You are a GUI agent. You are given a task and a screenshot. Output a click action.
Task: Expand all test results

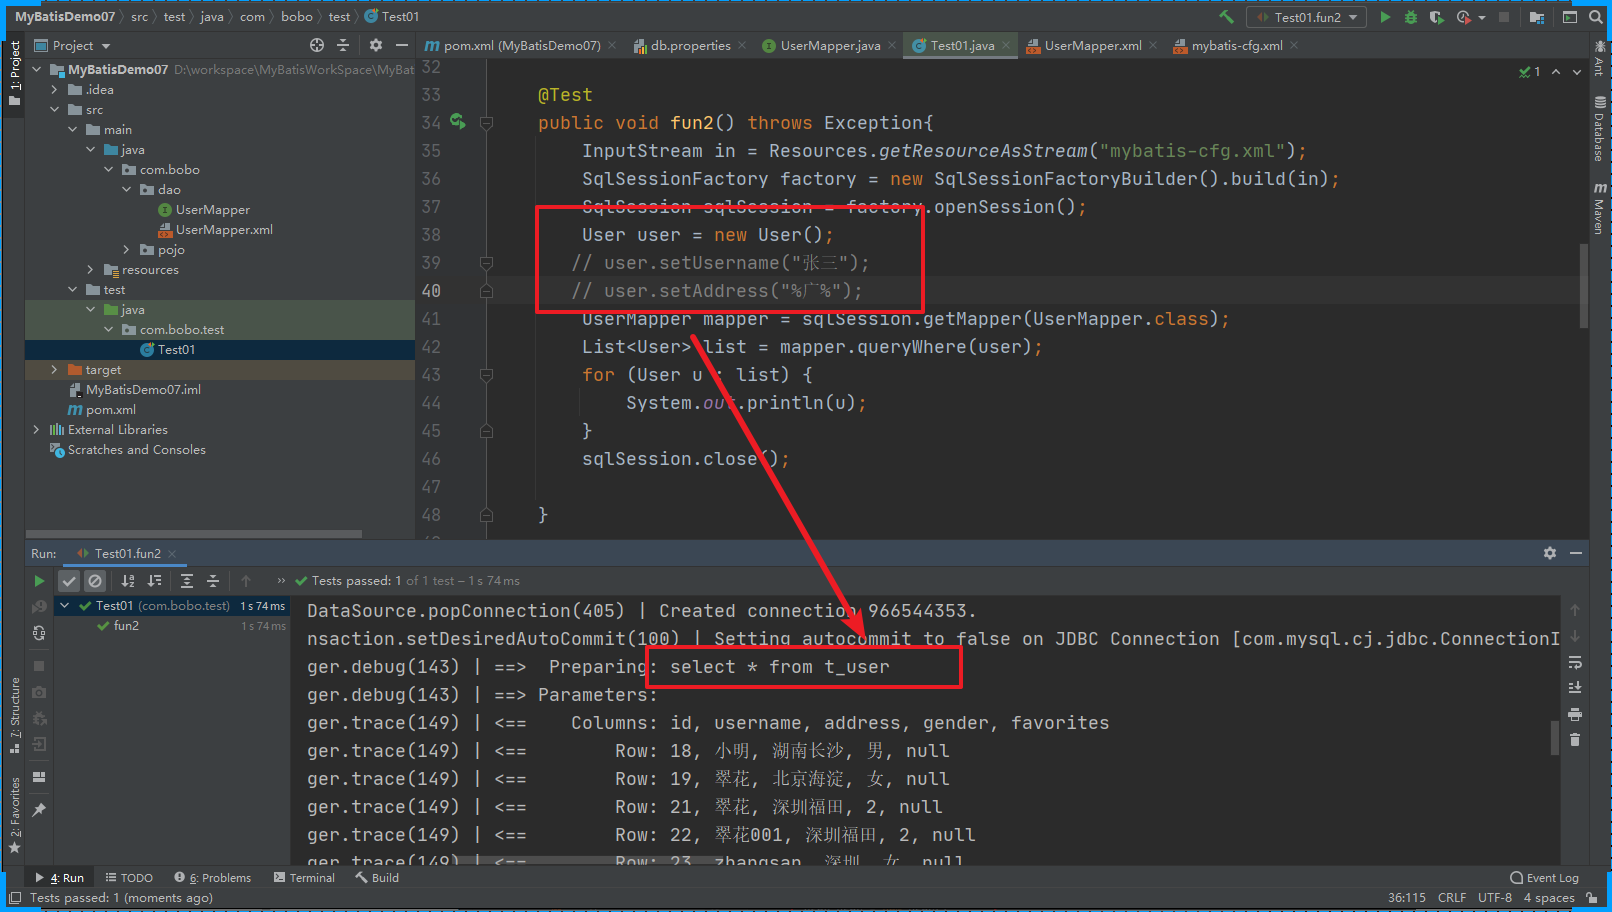[187, 581]
